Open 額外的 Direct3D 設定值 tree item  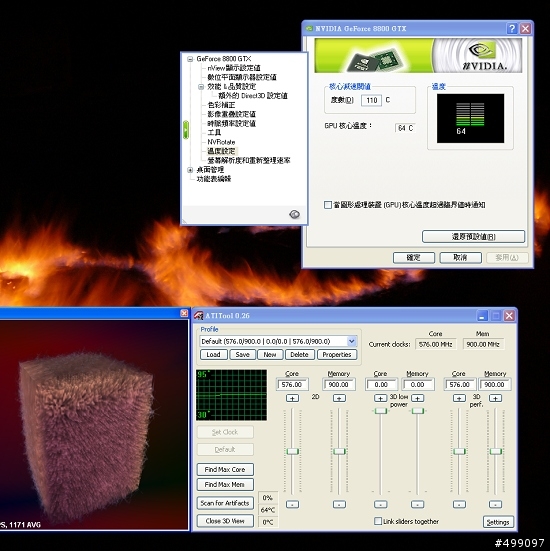click(x=253, y=96)
